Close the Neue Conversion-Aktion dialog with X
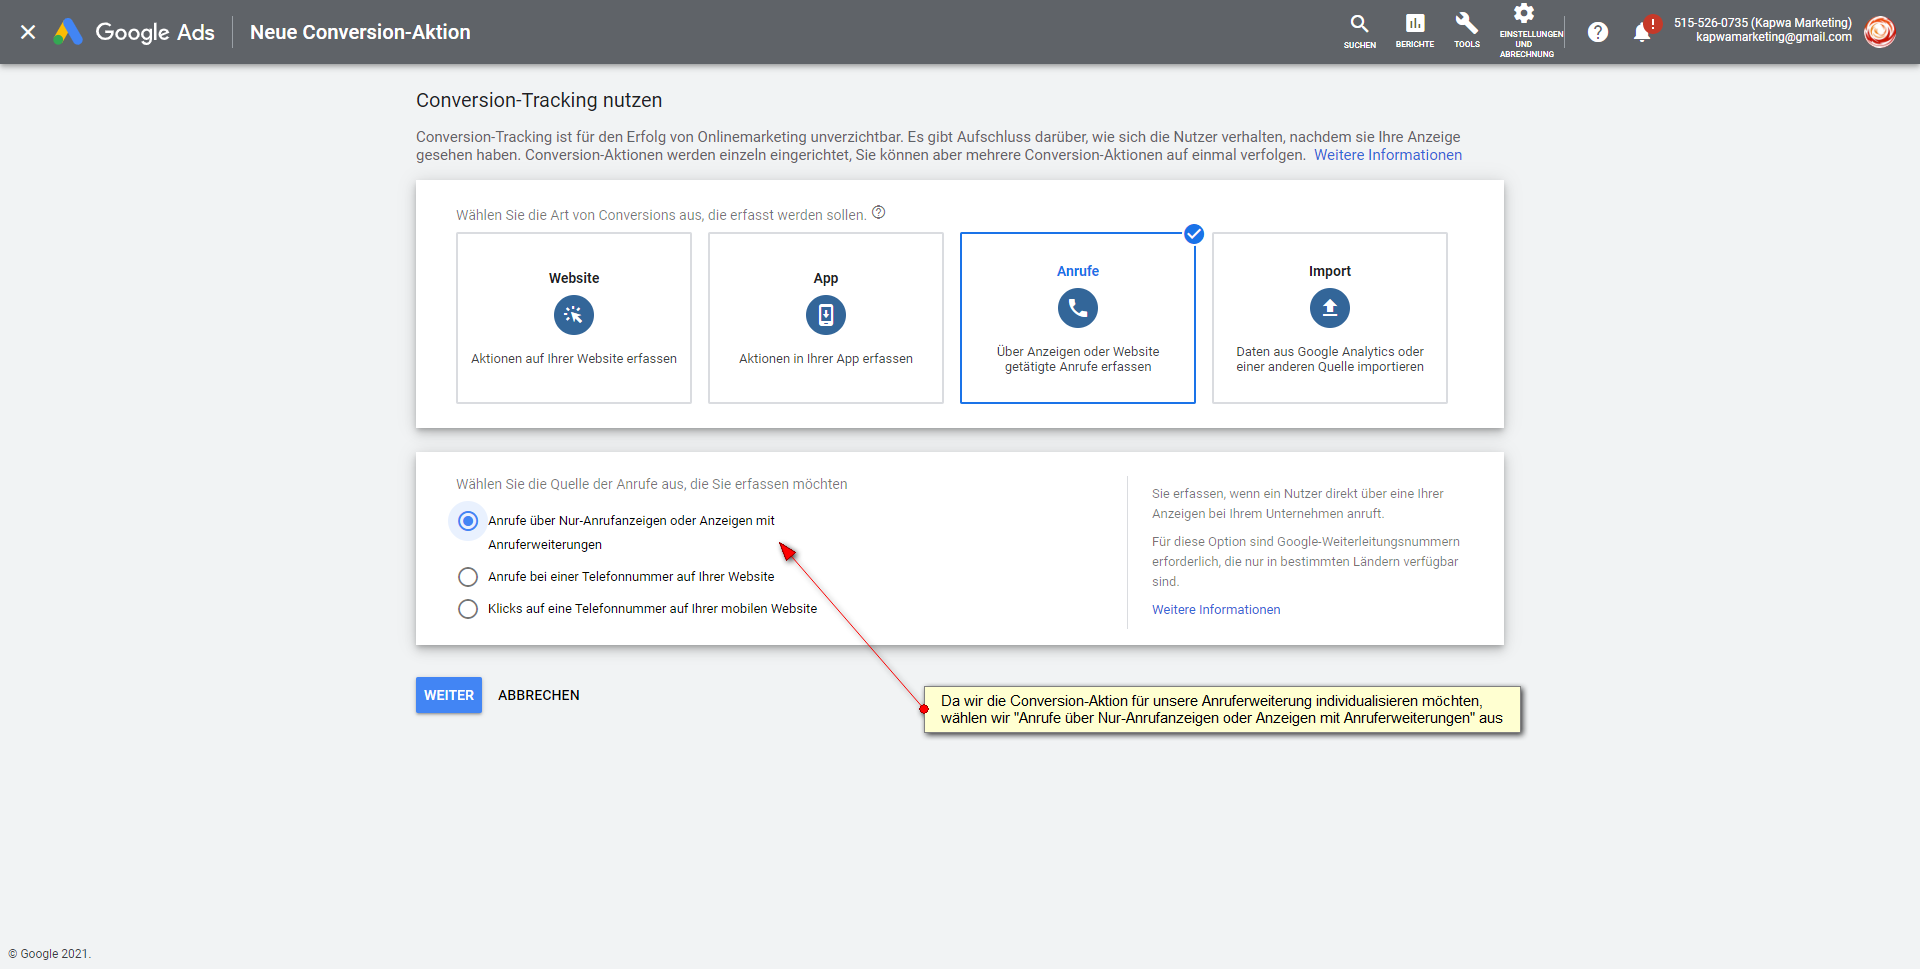The height and width of the screenshot is (969, 1920). [28, 32]
